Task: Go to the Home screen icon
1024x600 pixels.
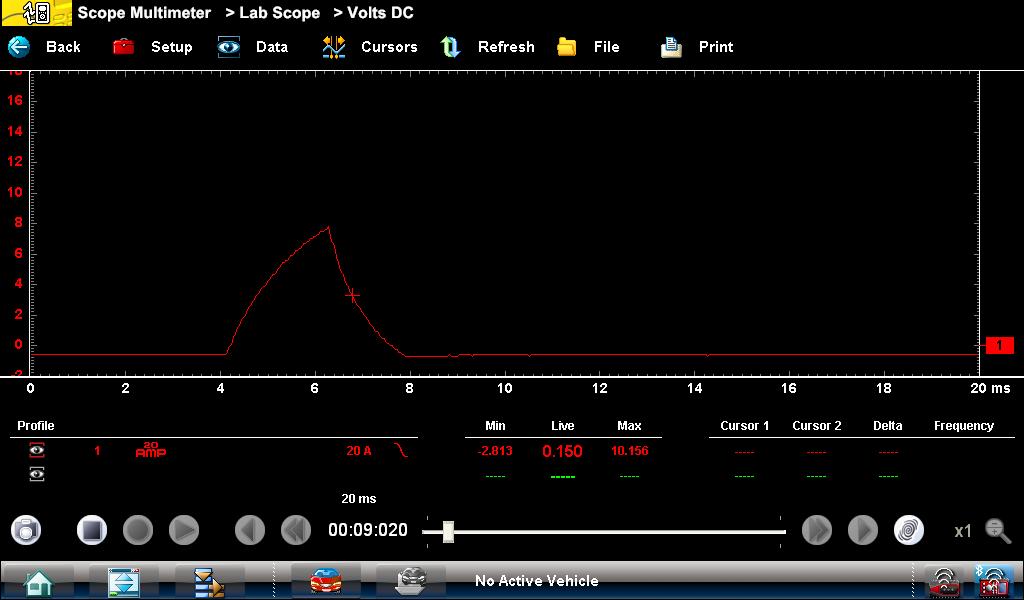Action: [x=38, y=581]
